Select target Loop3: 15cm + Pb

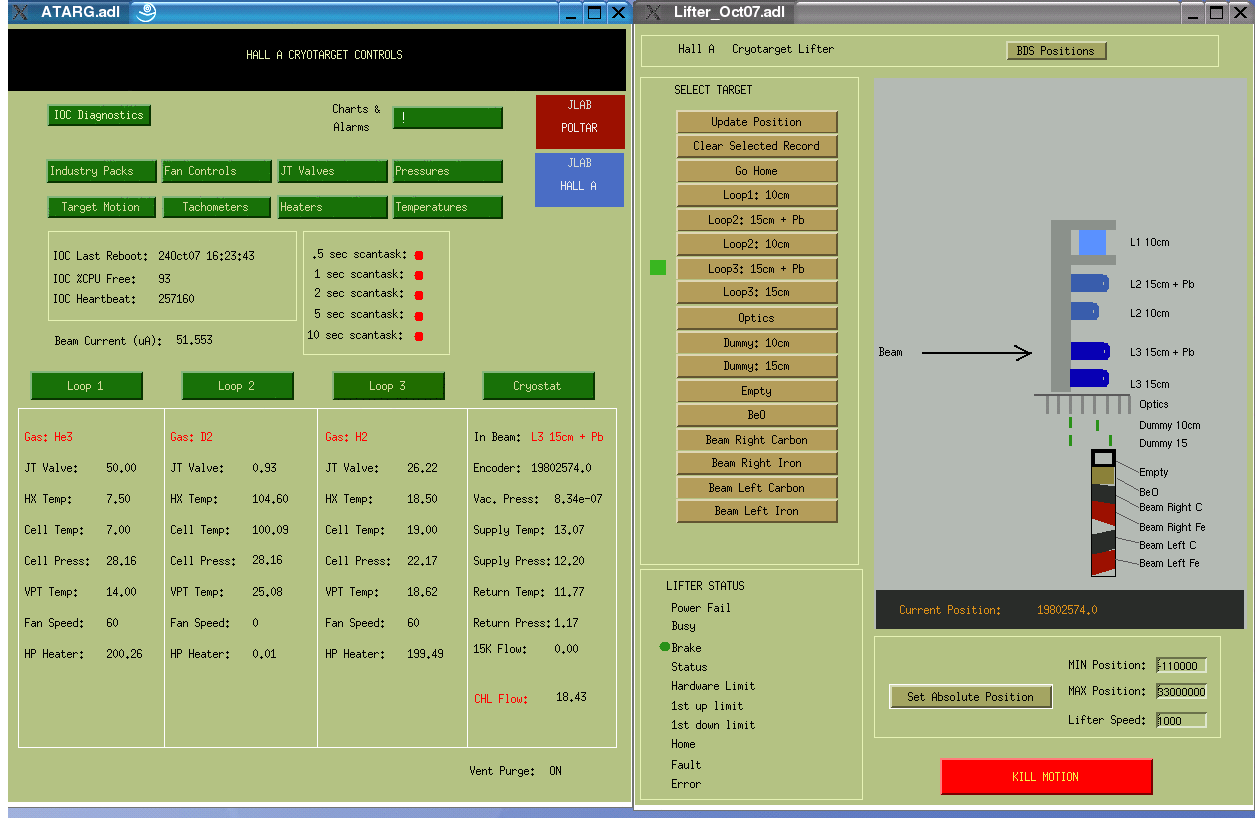tap(757, 269)
